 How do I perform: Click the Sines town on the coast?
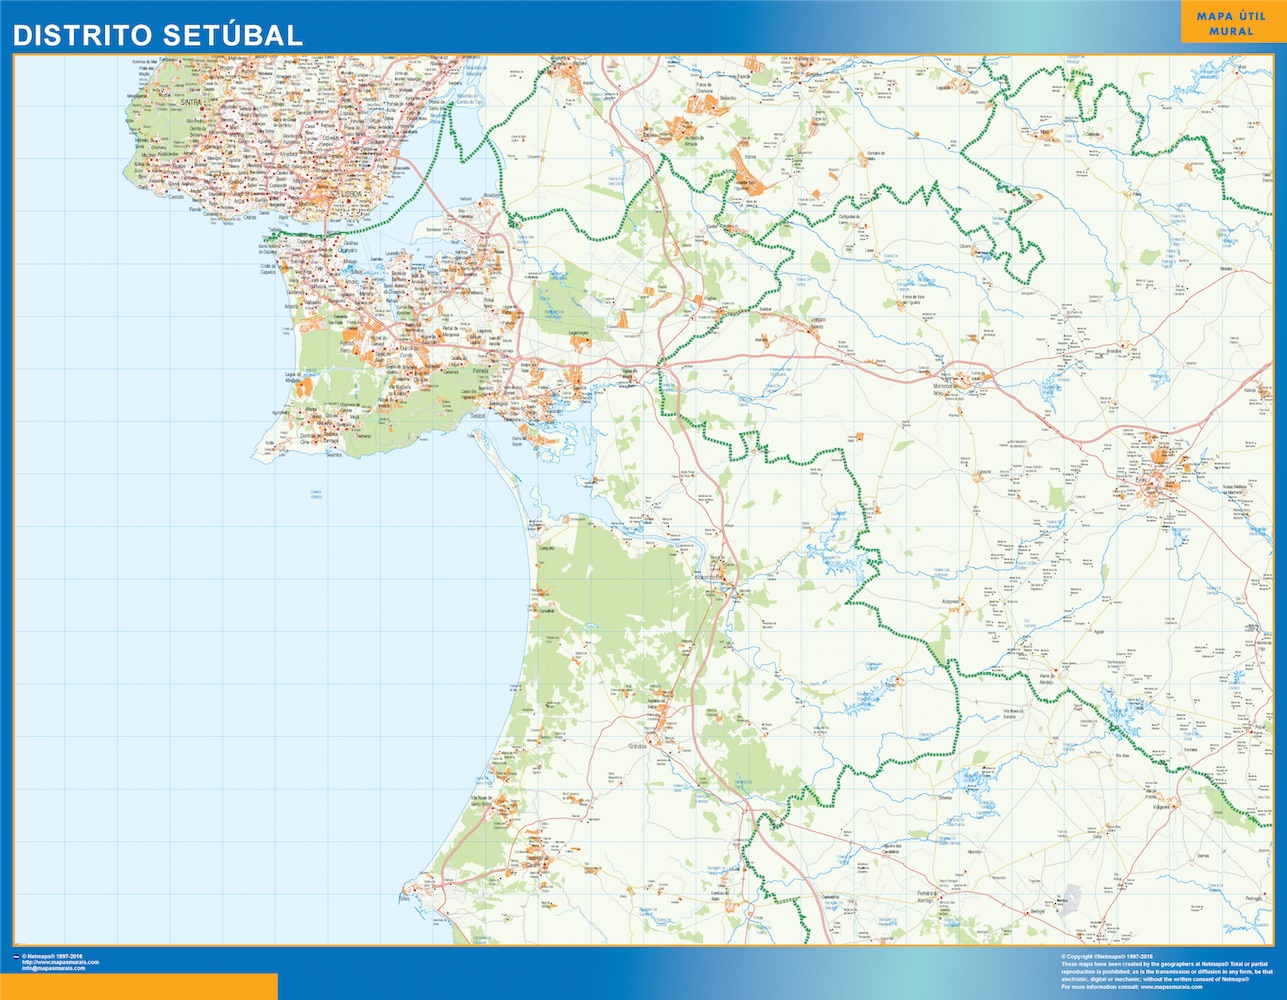[x=405, y=898]
